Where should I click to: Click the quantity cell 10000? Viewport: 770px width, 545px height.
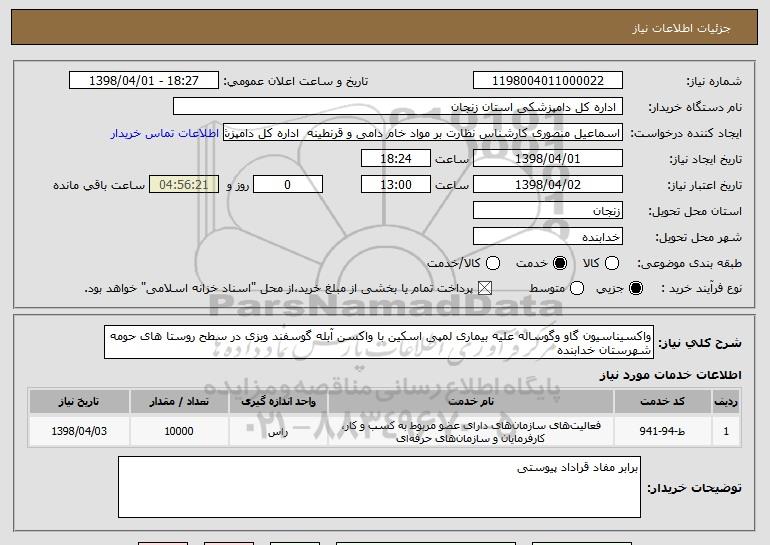pos(179,432)
